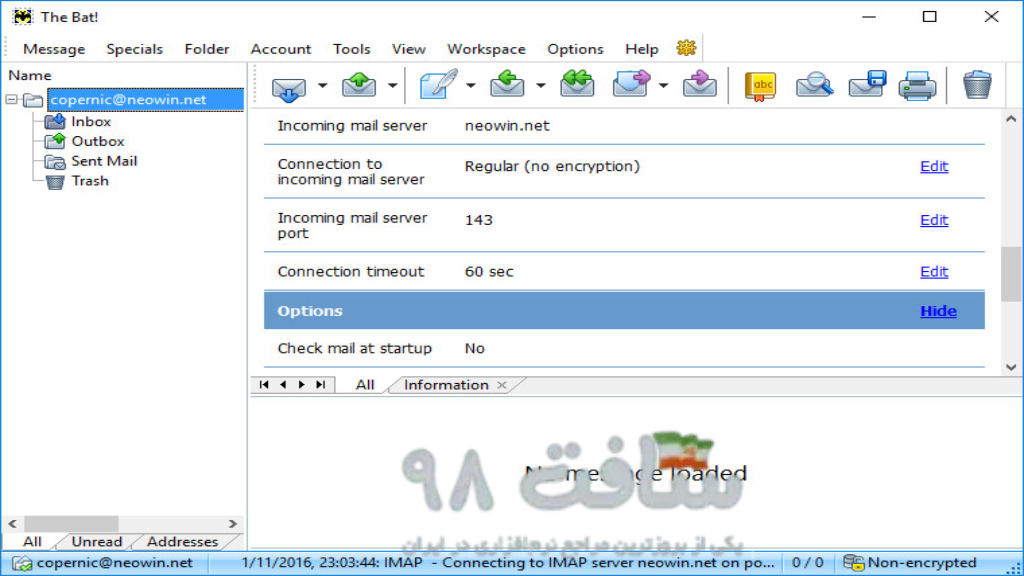Open the new message dropdown arrow

point(470,86)
